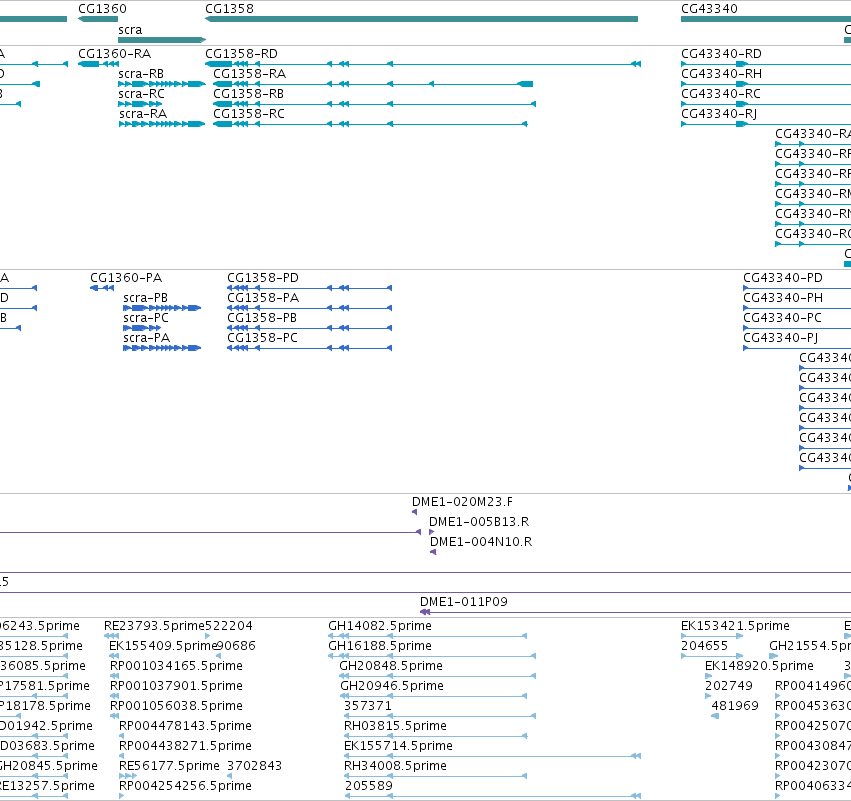Image resolution: width=851 pixels, height=801 pixels.
Task: Select BAC clone label DME1-011P09
Action: (x=463, y=602)
